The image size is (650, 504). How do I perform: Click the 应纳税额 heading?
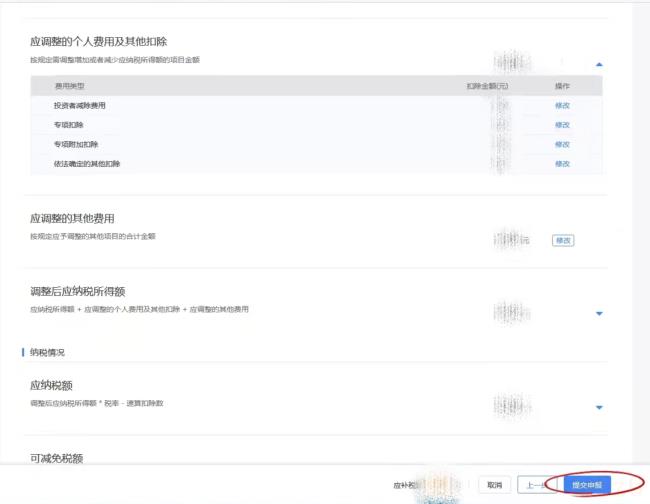[51, 385]
